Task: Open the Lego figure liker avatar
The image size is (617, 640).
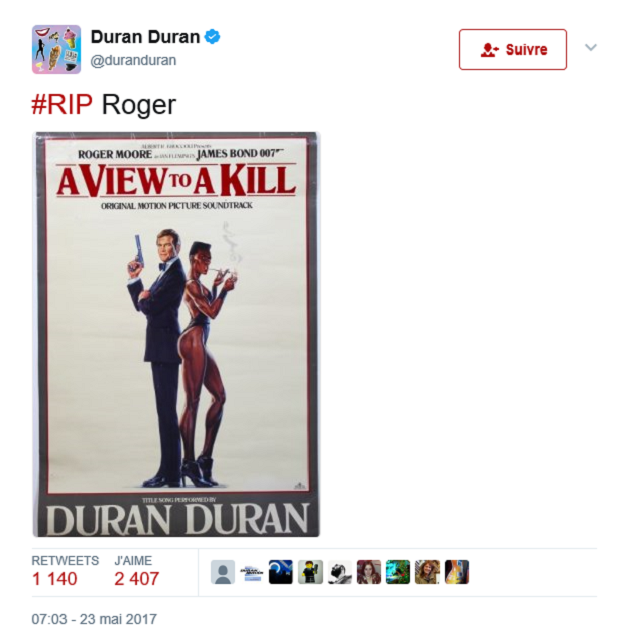Action: click(310, 572)
